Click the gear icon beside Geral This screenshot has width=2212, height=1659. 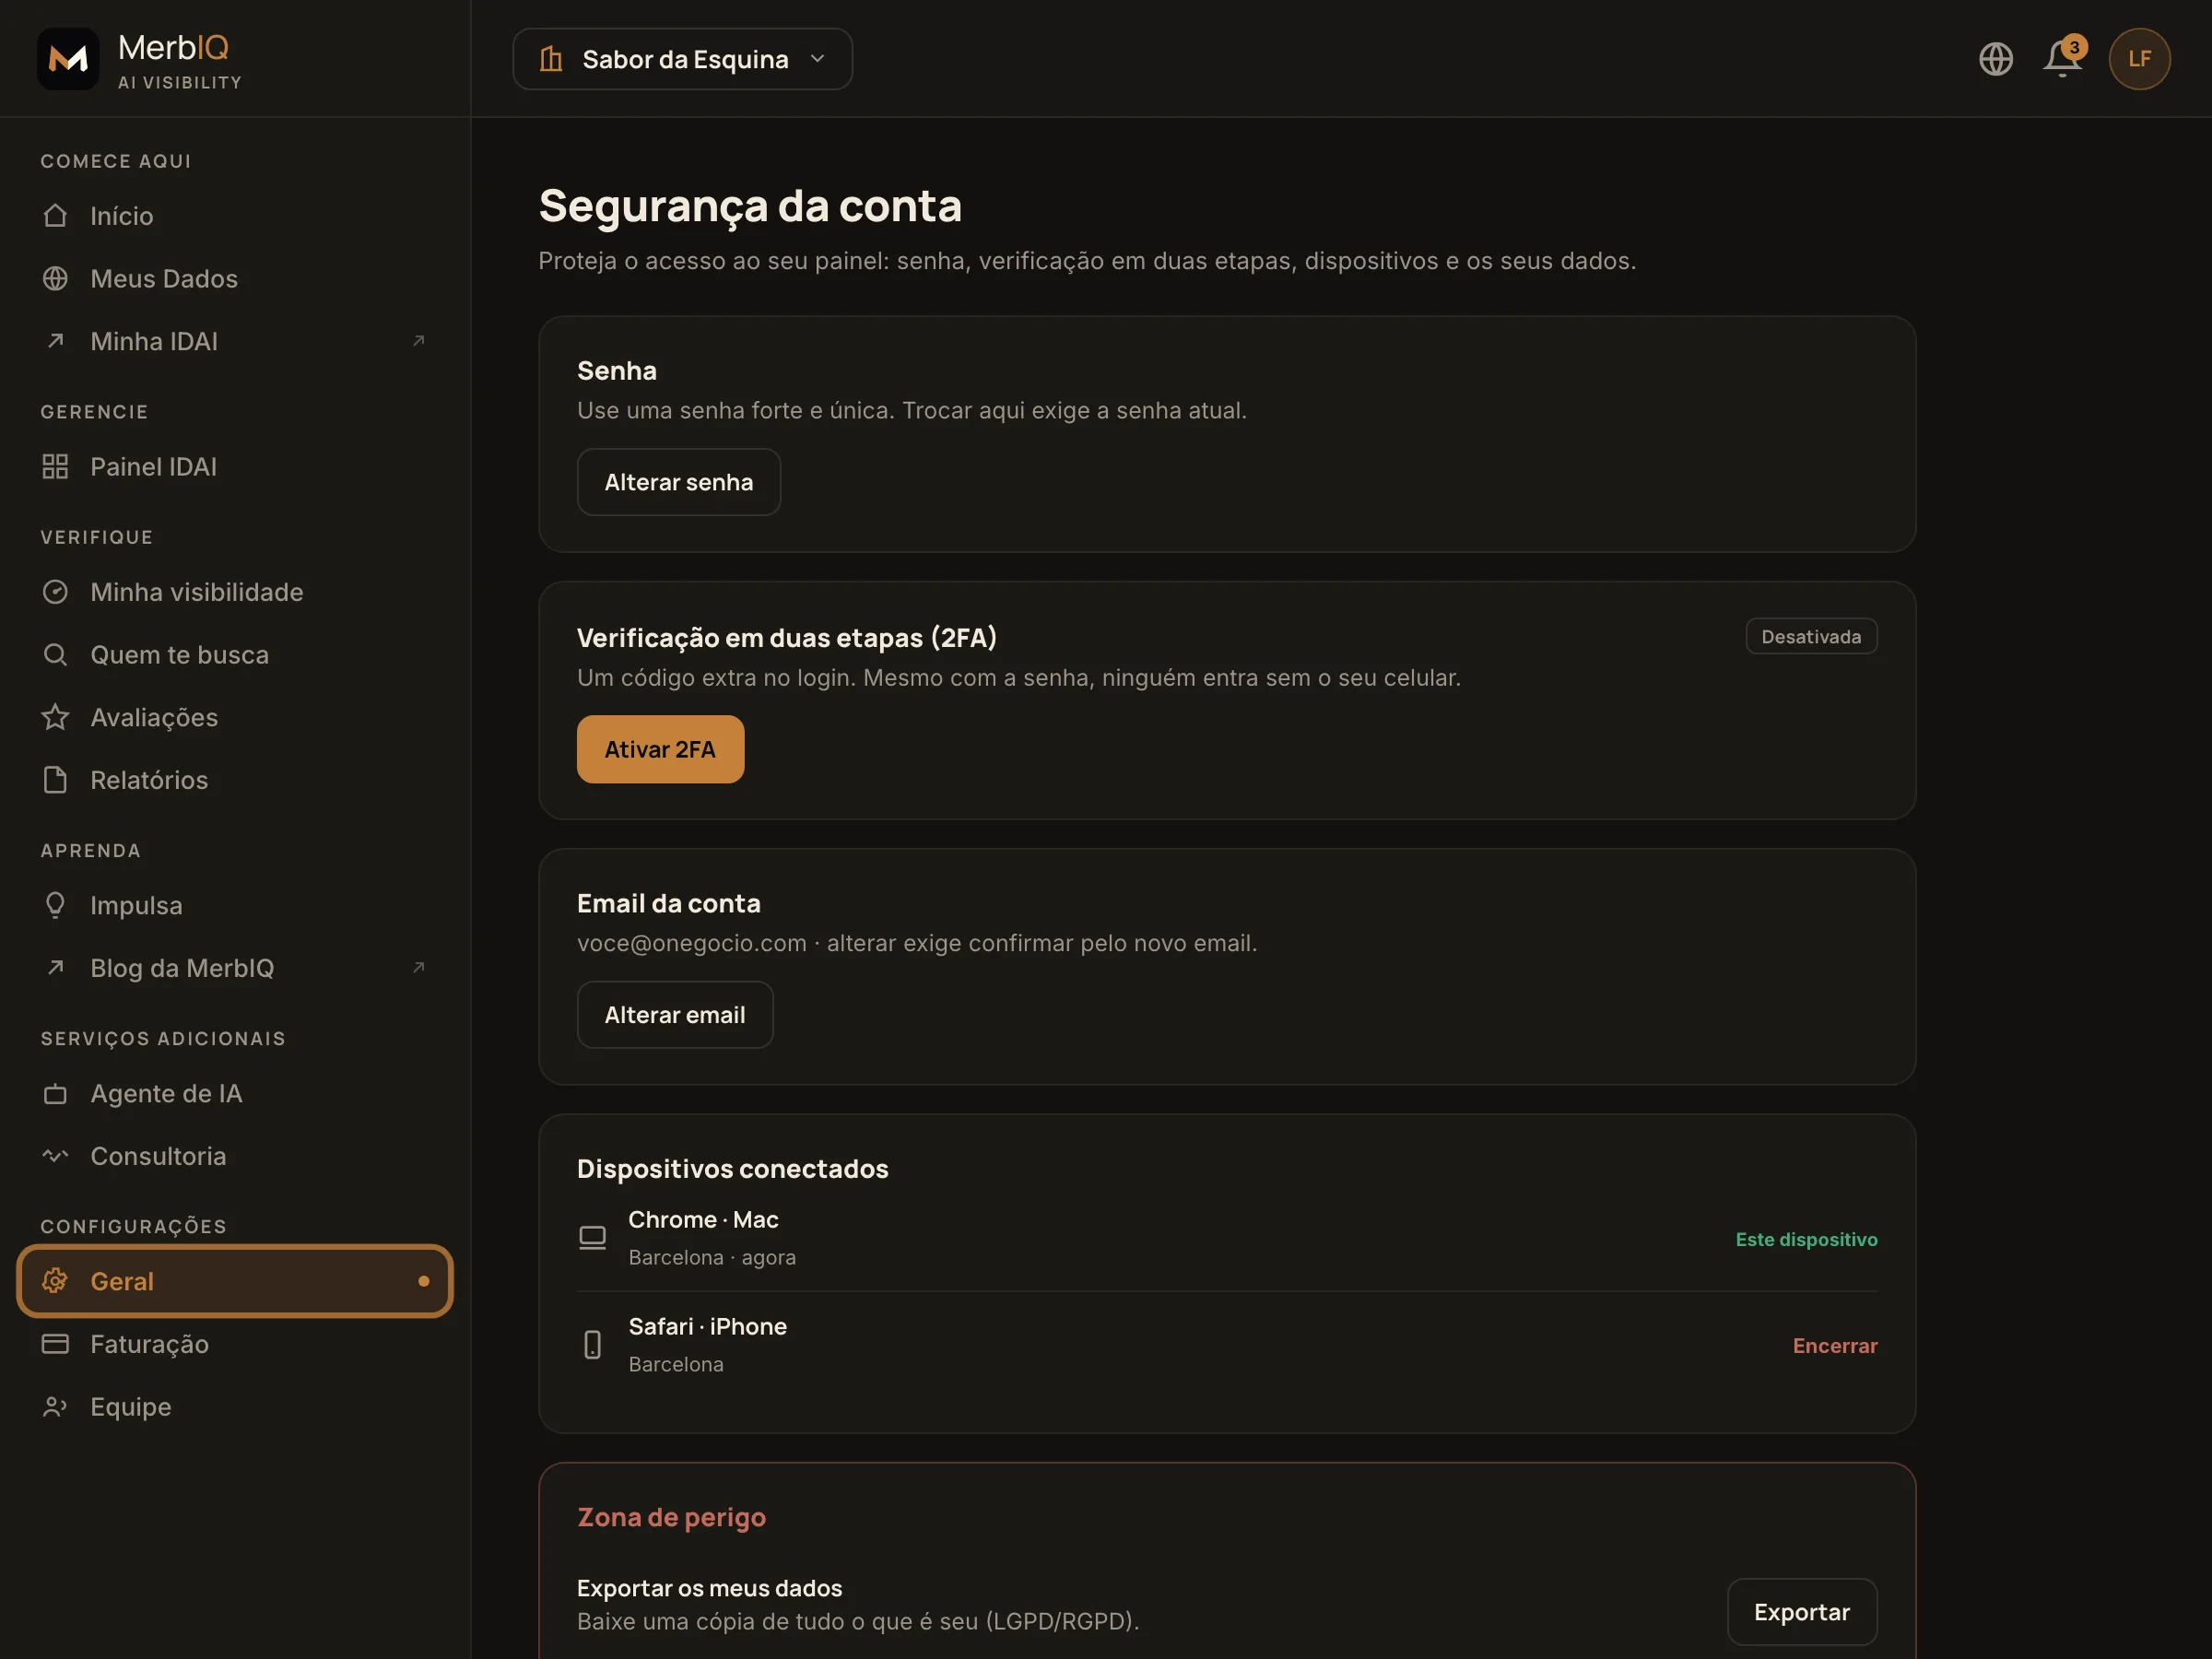pyautogui.click(x=55, y=1281)
